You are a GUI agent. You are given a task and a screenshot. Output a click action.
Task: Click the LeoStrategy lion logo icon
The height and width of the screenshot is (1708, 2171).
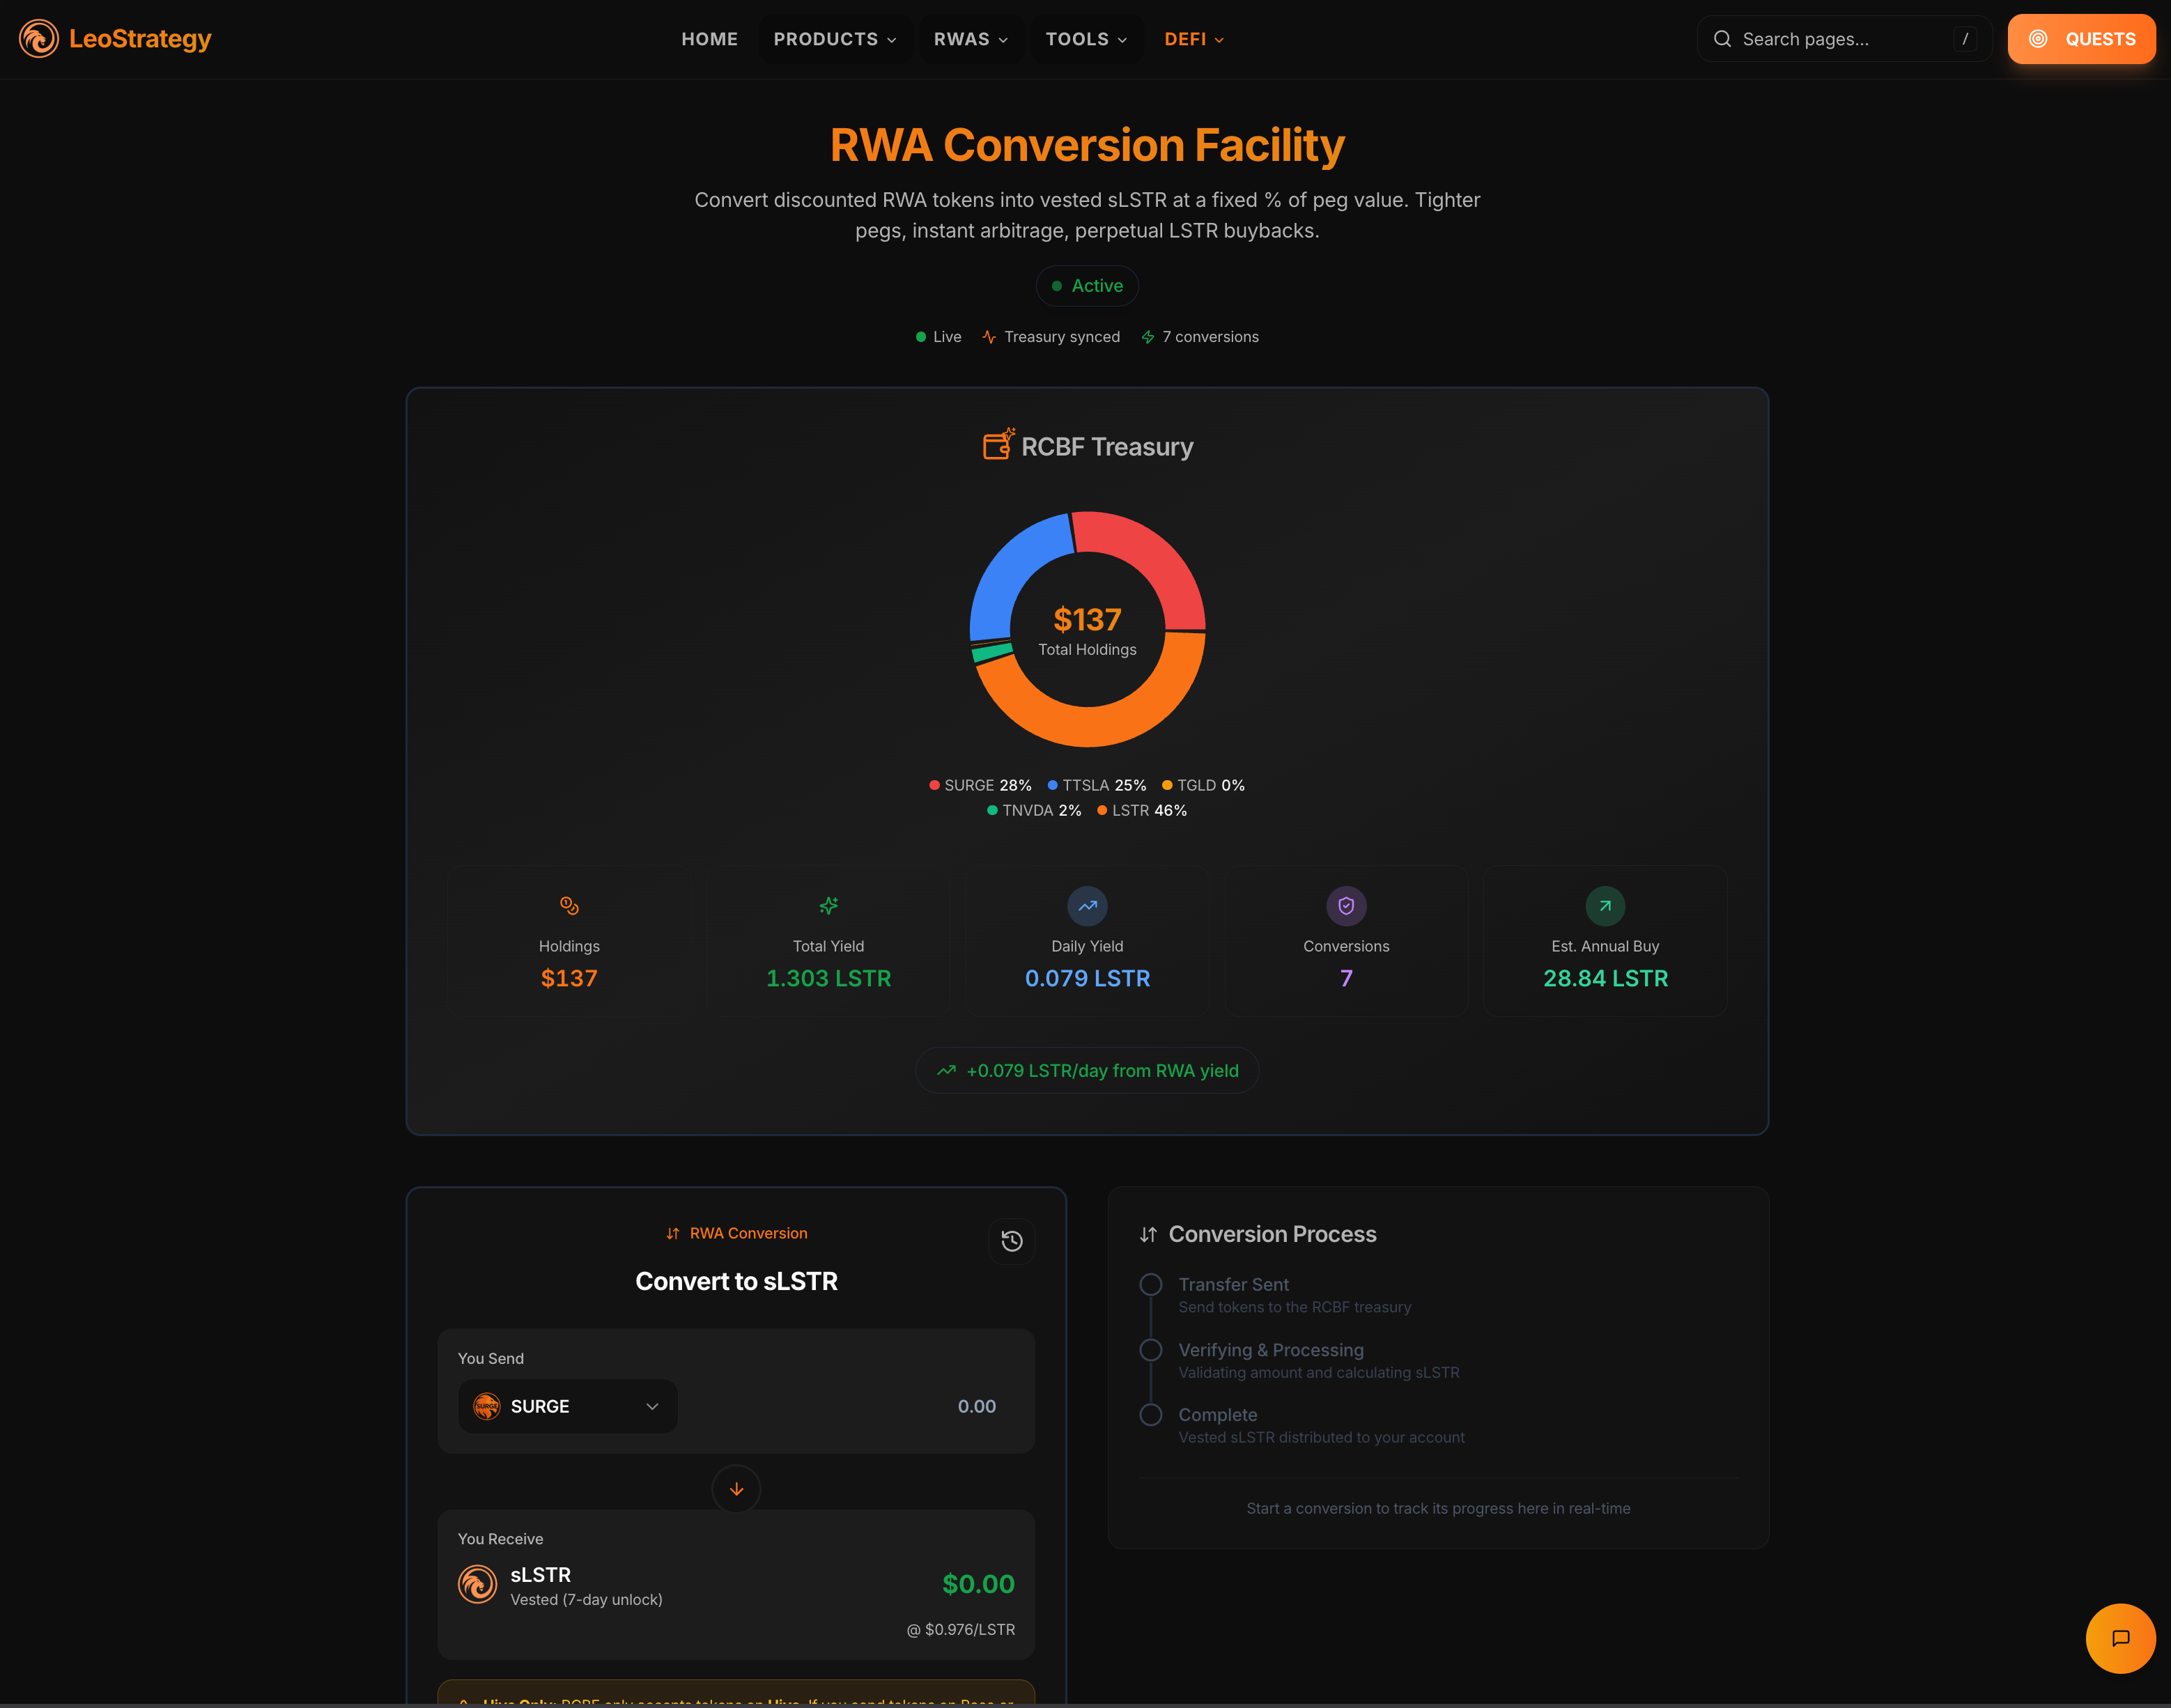[39, 39]
